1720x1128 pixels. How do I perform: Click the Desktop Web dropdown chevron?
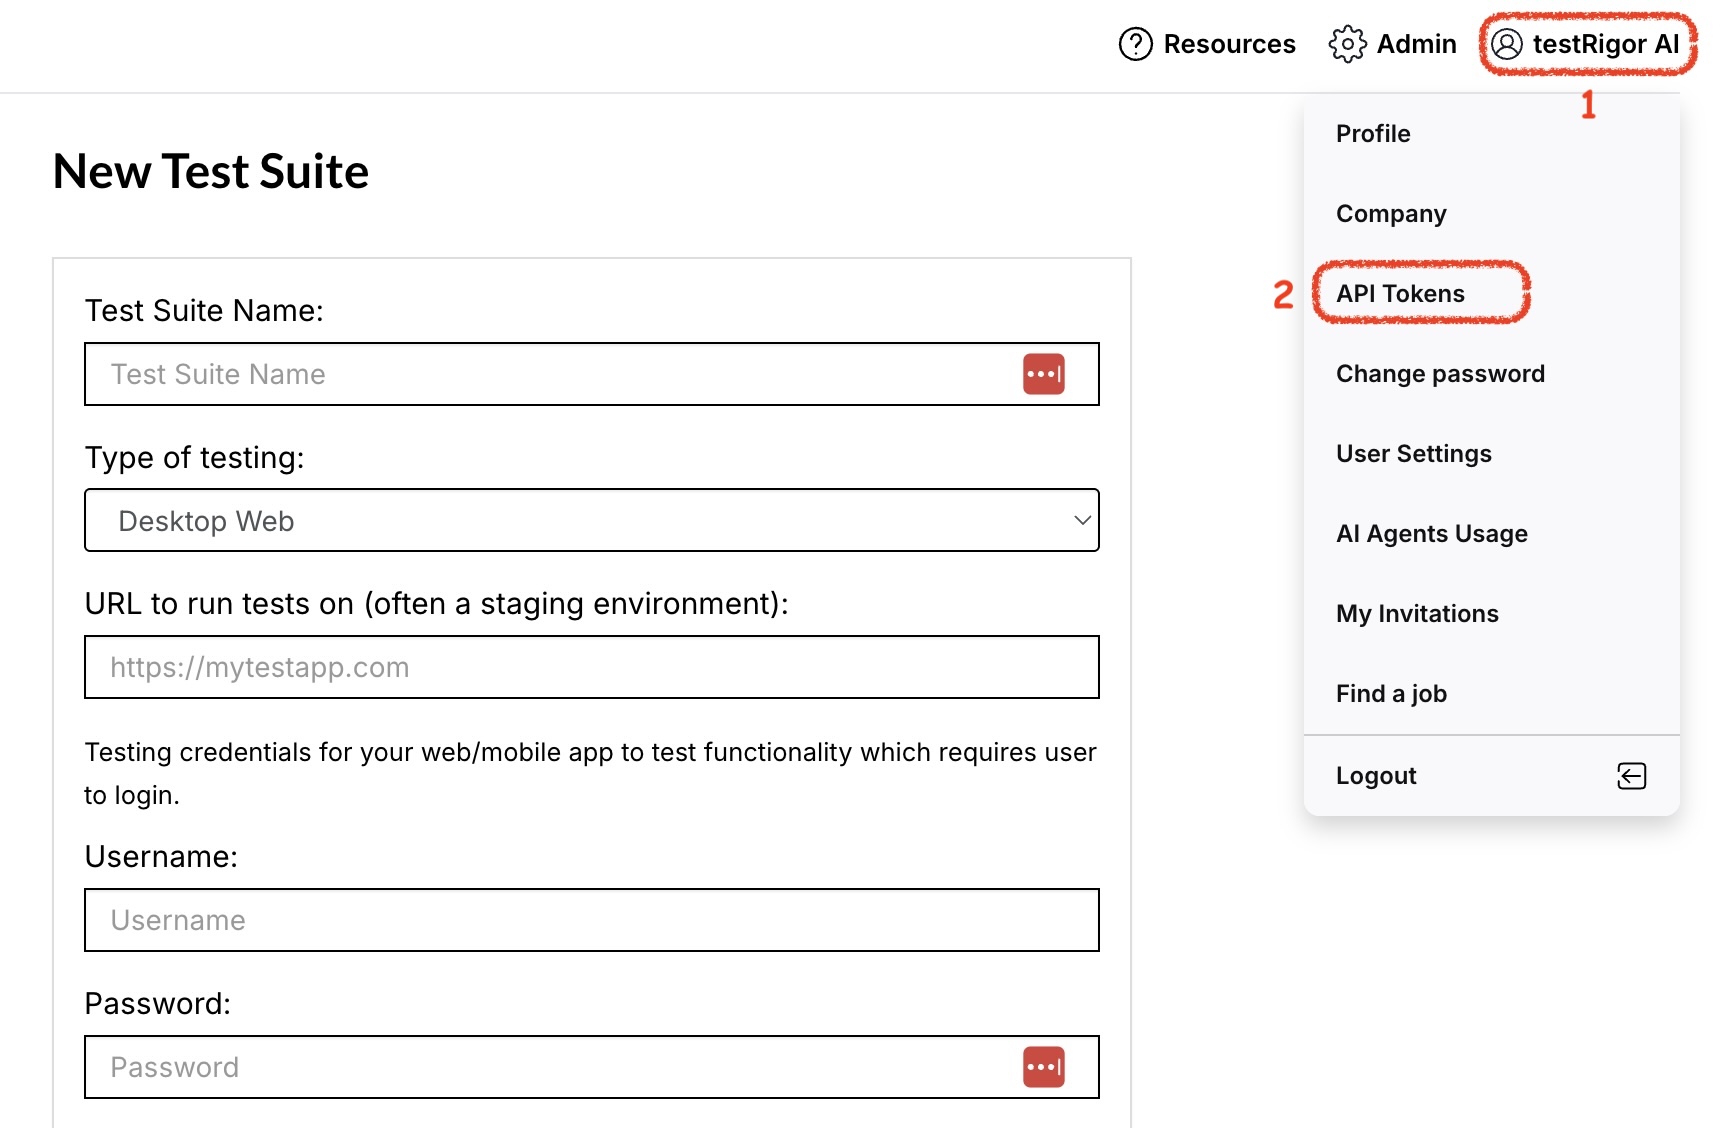click(1081, 520)
